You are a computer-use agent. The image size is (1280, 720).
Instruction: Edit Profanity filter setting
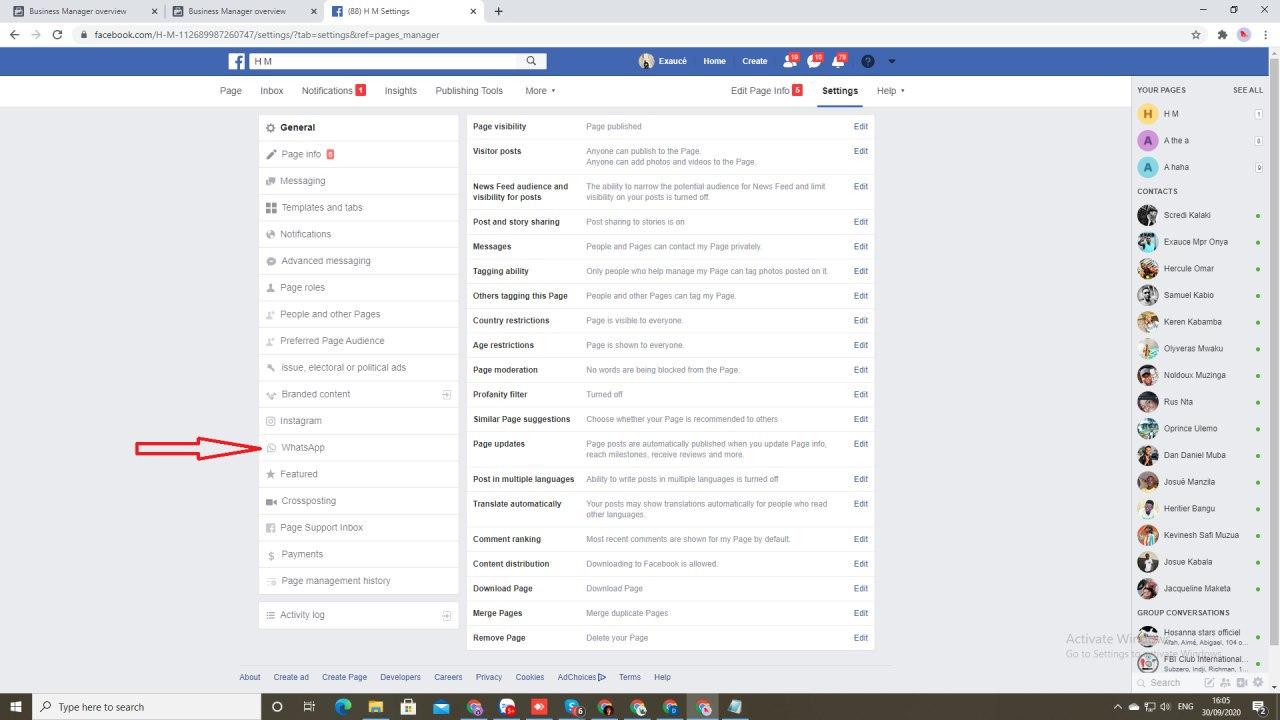[x=860, y=394]
